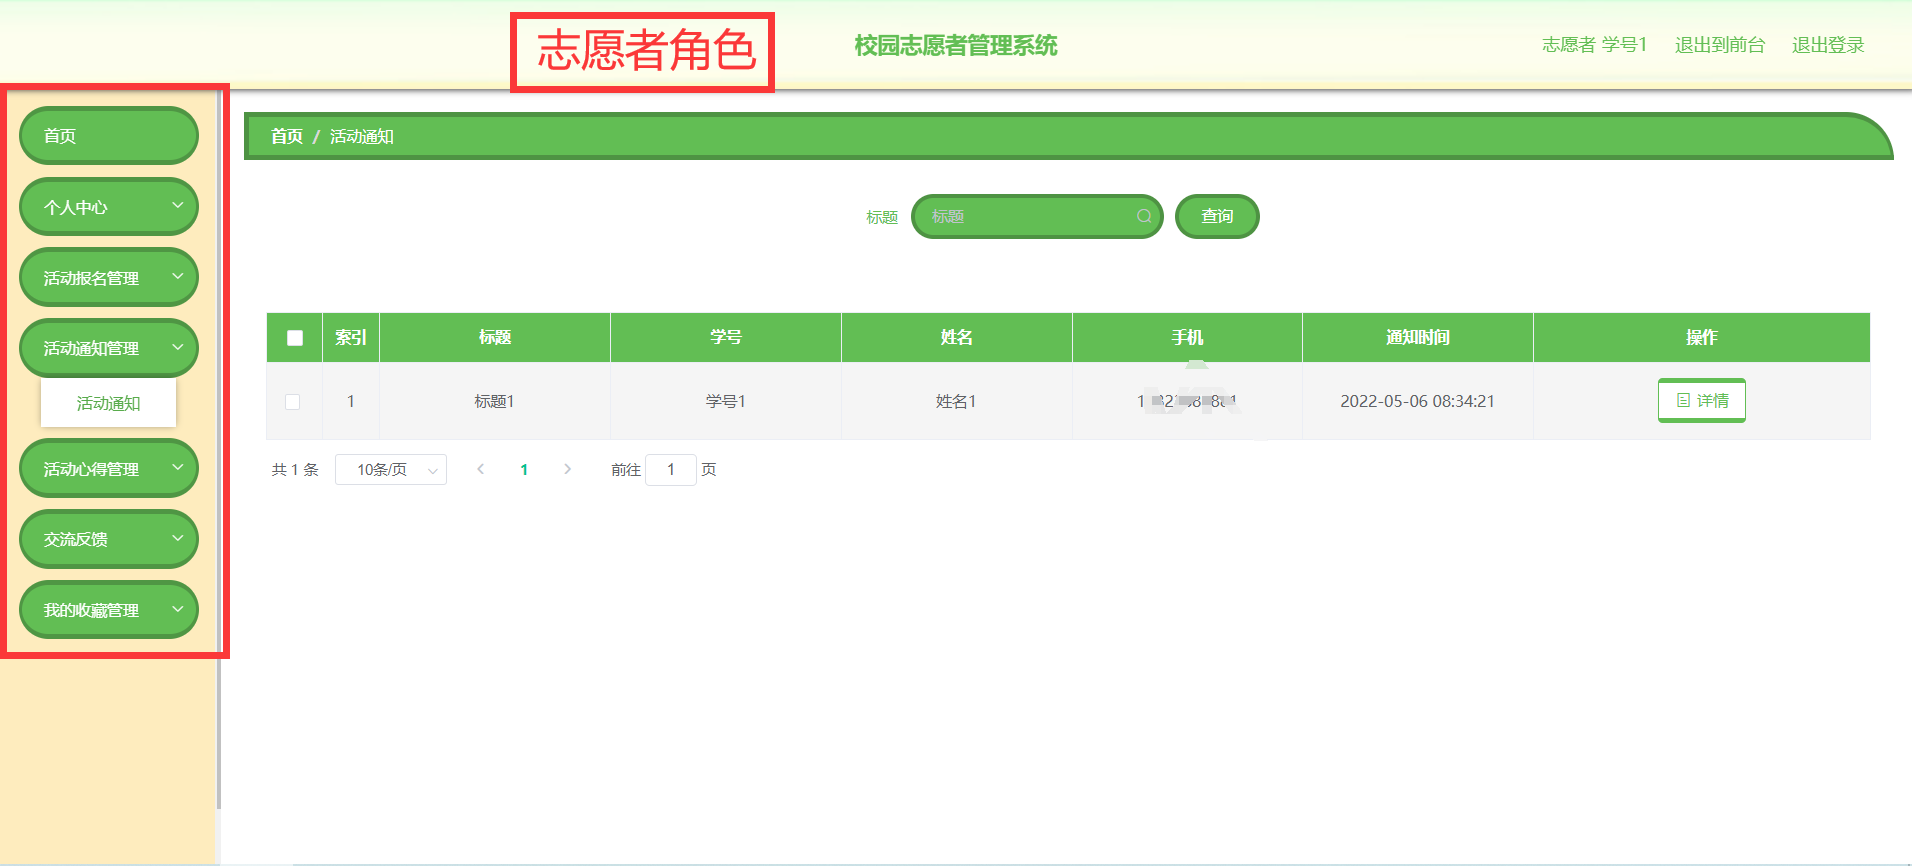Collapse the 活动通知管理 menu
The height and width of the screenshot is (866, 1912).
[109, 348]
